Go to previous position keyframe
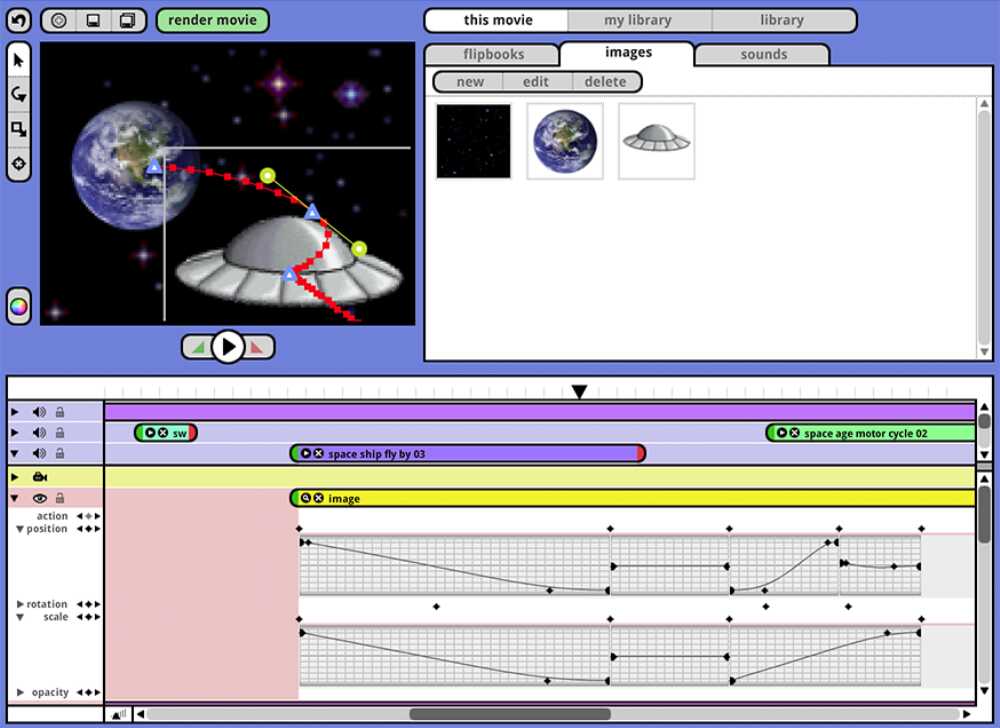Viewport: 1000px width, 728px height. [x=80, y=529]
